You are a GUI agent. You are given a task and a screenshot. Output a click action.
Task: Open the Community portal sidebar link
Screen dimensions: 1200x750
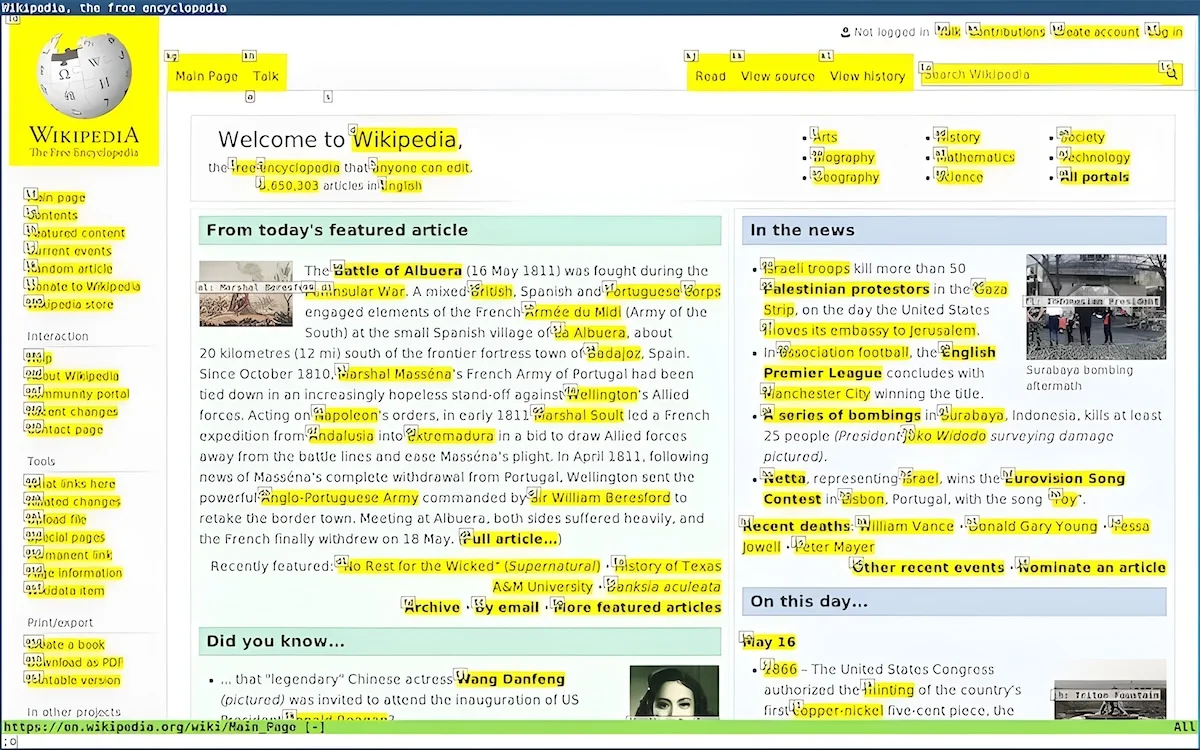[x=78, y=394]
